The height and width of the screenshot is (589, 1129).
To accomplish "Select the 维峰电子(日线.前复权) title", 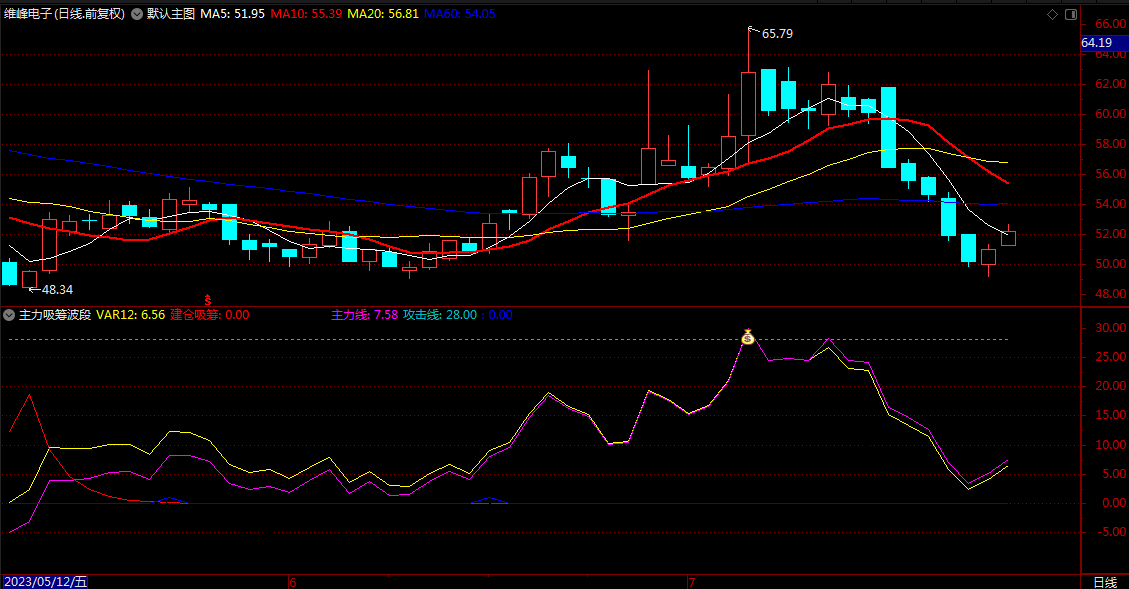I will 65,14.
